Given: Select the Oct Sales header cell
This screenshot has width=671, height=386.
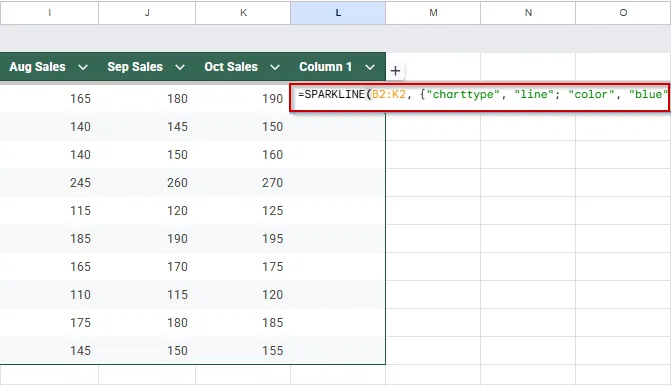Looking at the screenshot, I should pyautogui.click(x=243, y=67).
